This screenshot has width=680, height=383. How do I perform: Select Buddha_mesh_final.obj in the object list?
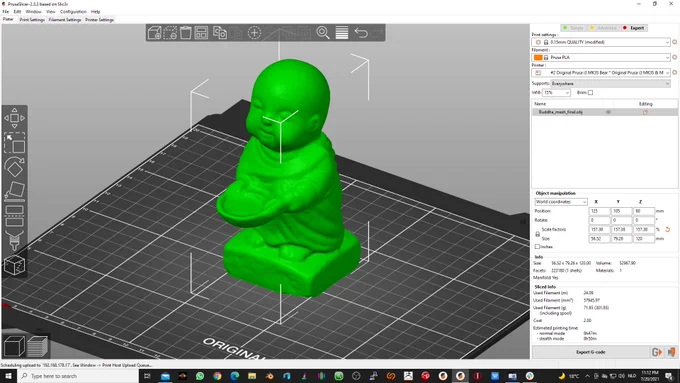coord(561,112)
